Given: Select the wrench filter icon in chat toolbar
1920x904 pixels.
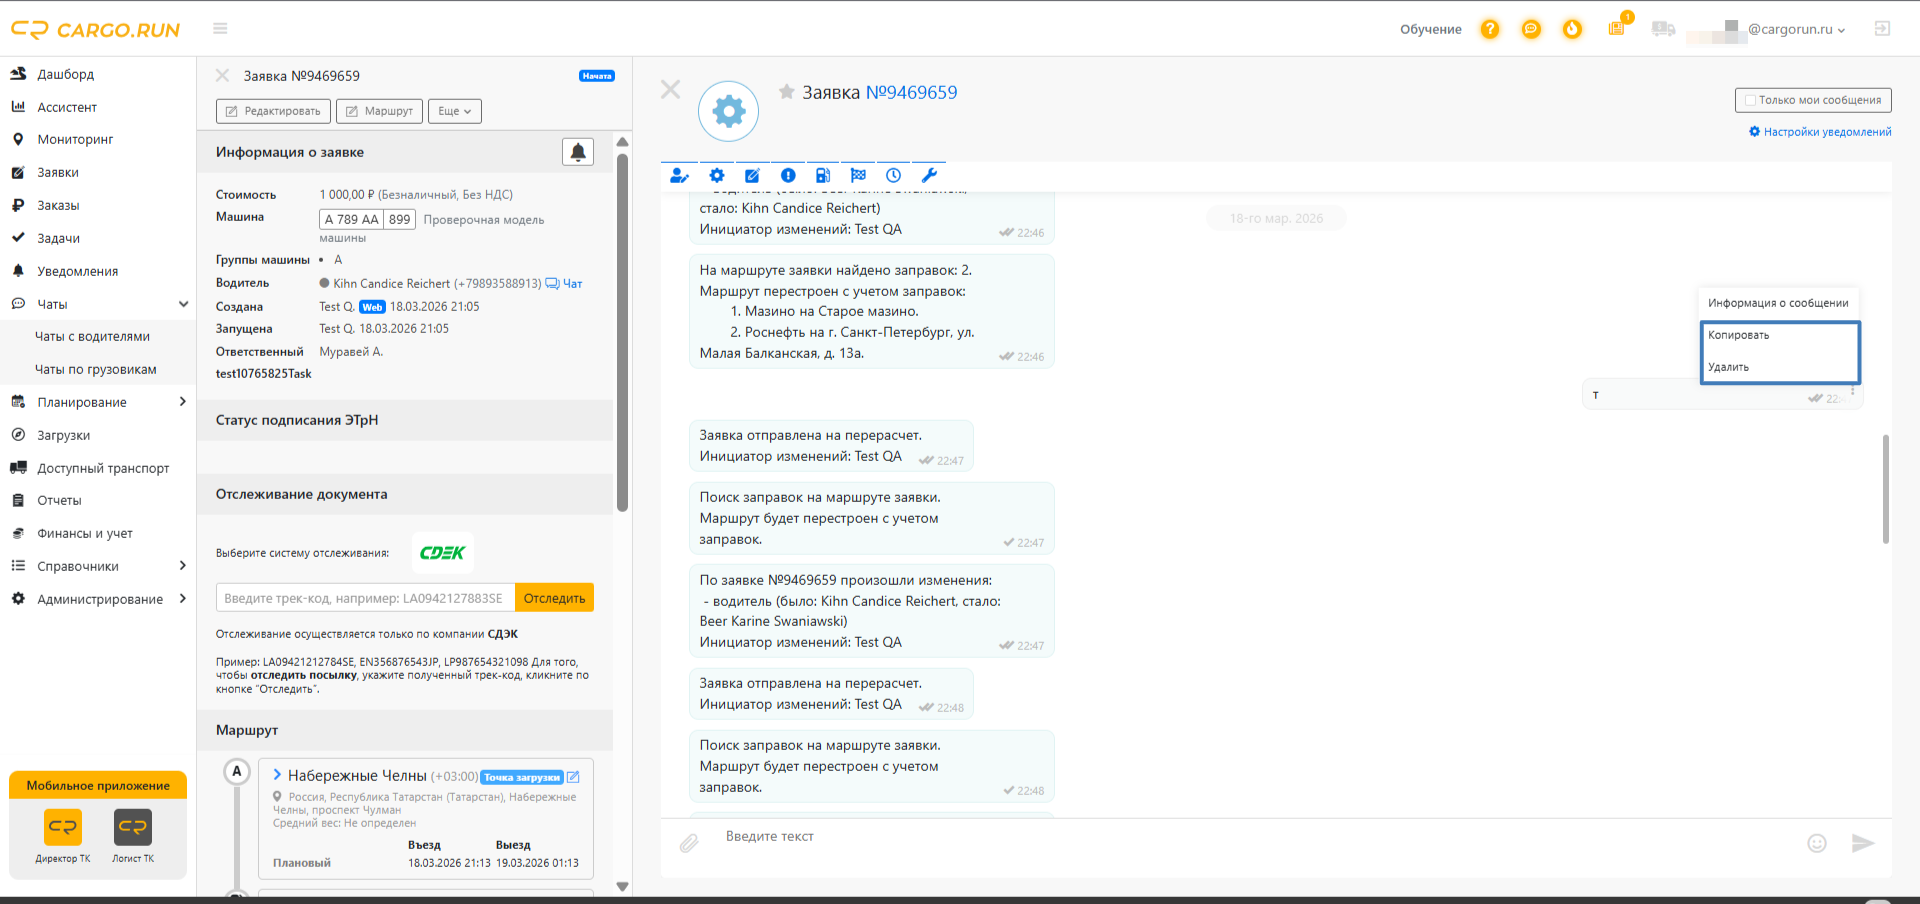Looking at the screenshot, I should point(929,176).
